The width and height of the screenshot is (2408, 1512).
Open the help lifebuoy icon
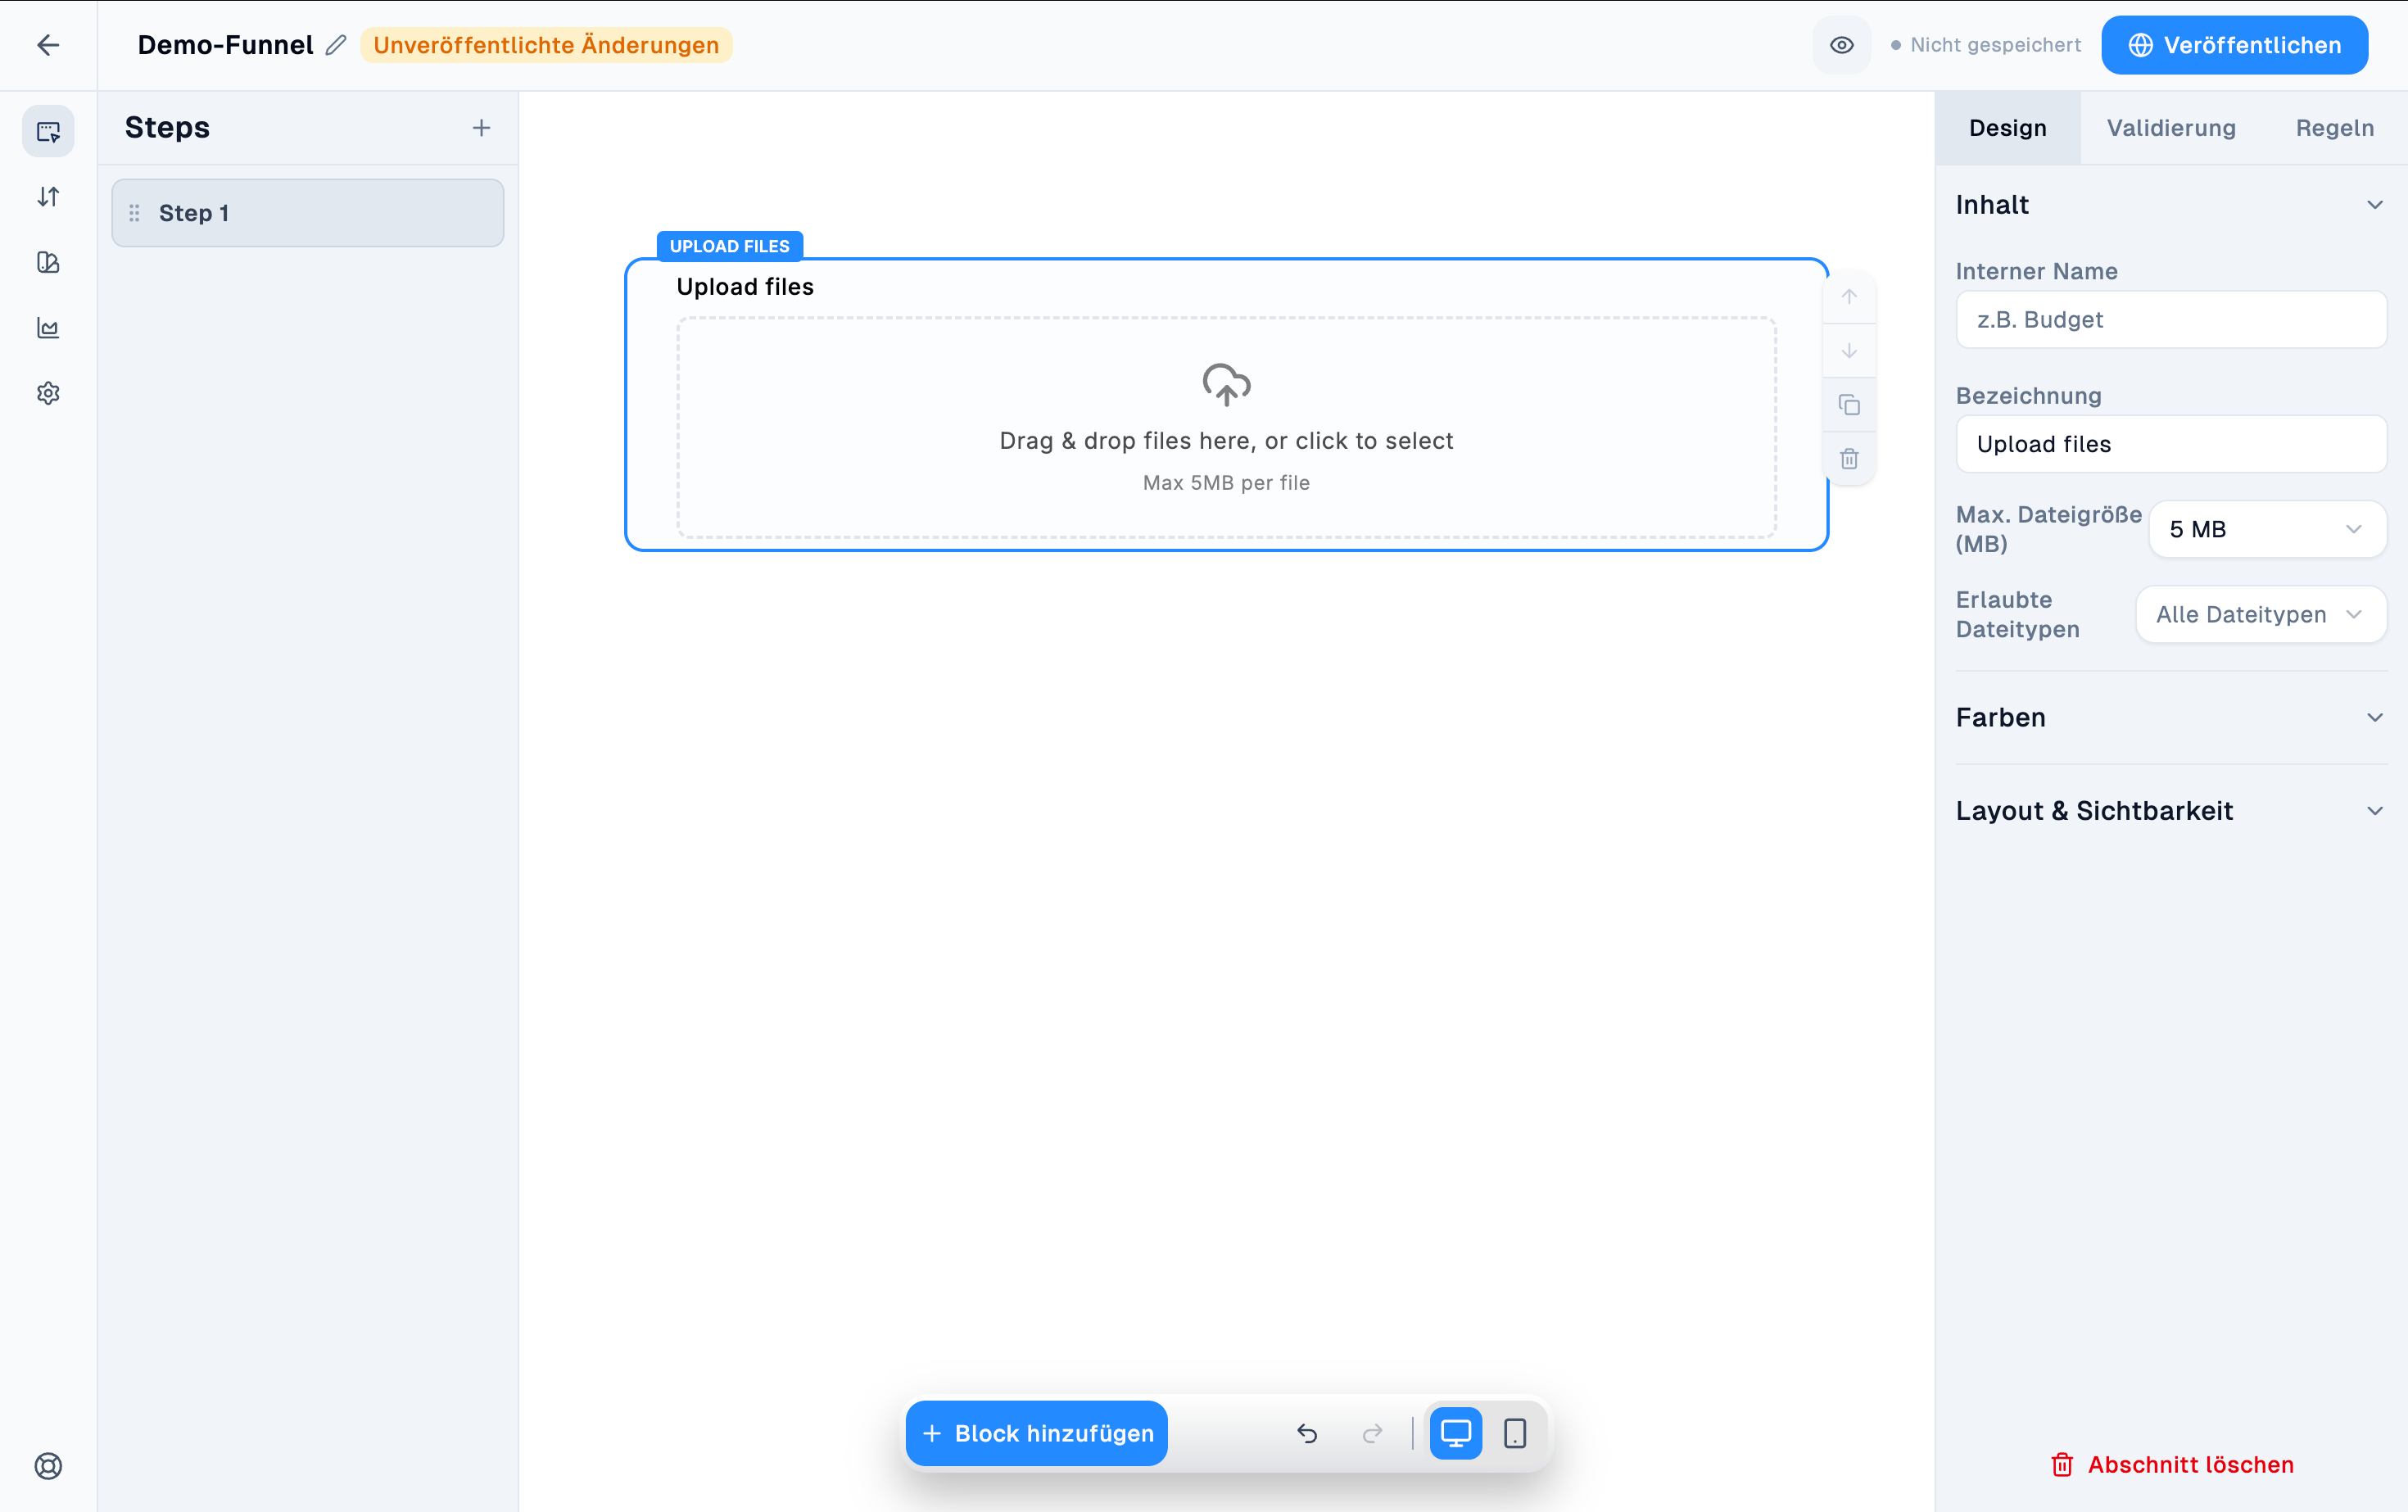(x=48, y=1465)
